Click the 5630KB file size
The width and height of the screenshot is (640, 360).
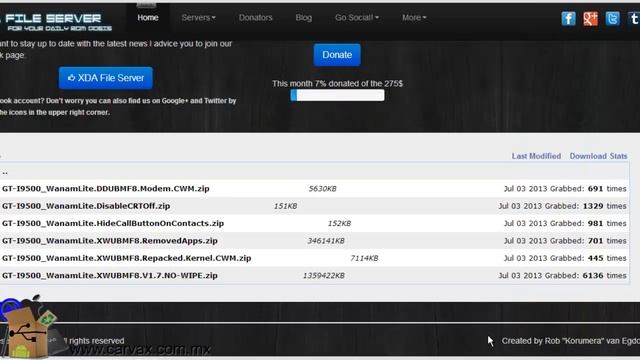322,189
